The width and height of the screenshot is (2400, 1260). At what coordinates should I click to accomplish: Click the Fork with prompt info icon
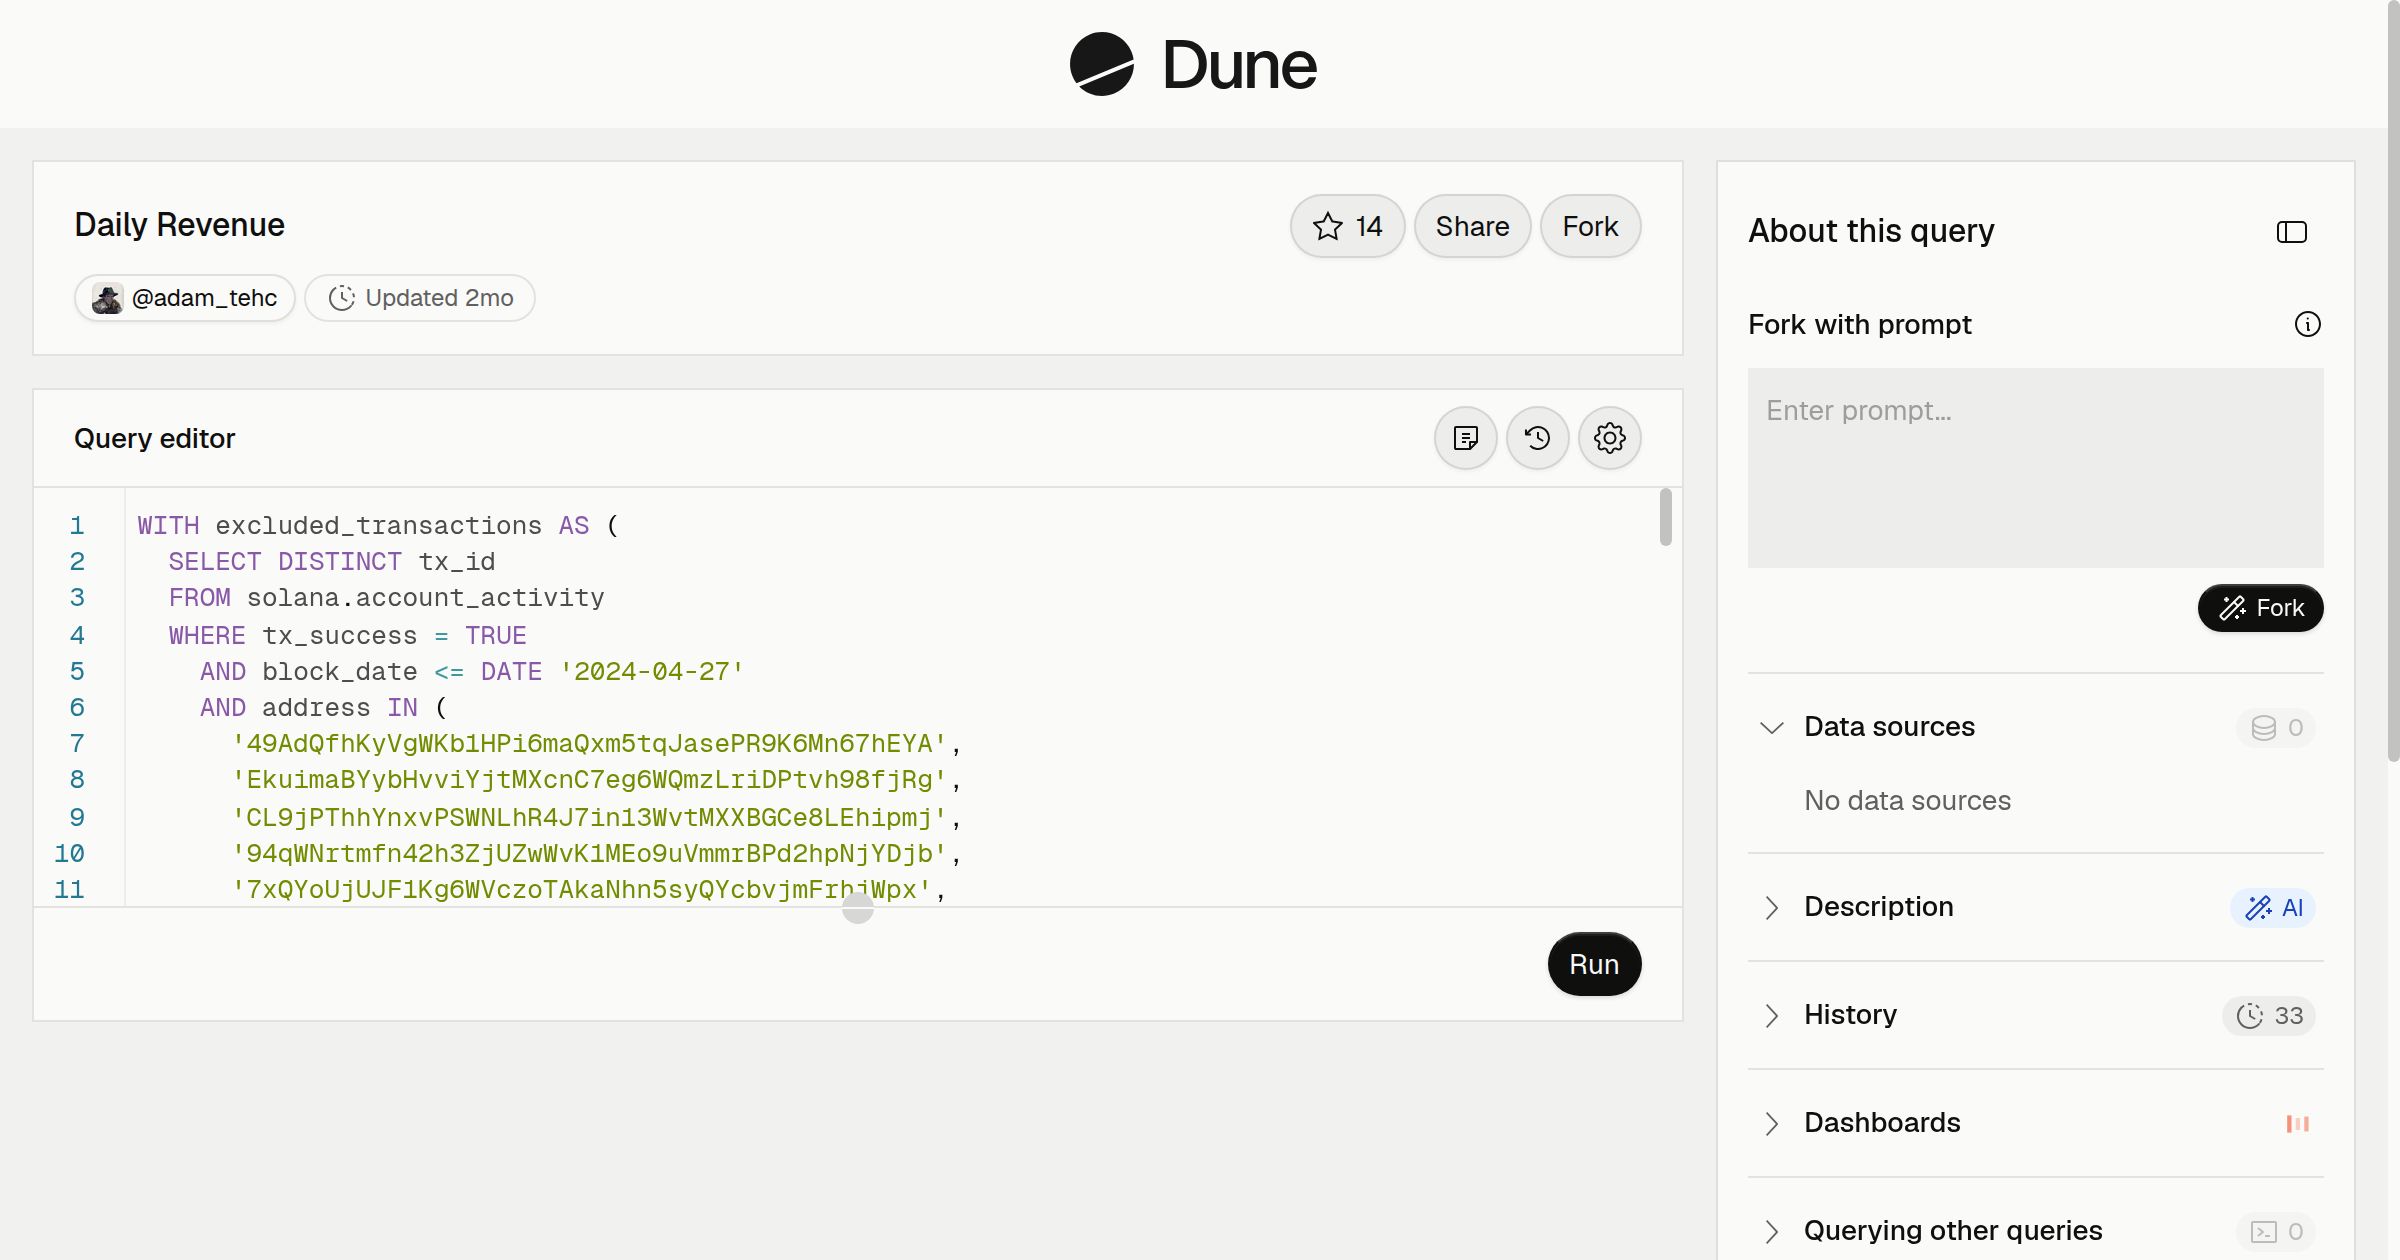pyautogui.click(x=2307, y=324)
